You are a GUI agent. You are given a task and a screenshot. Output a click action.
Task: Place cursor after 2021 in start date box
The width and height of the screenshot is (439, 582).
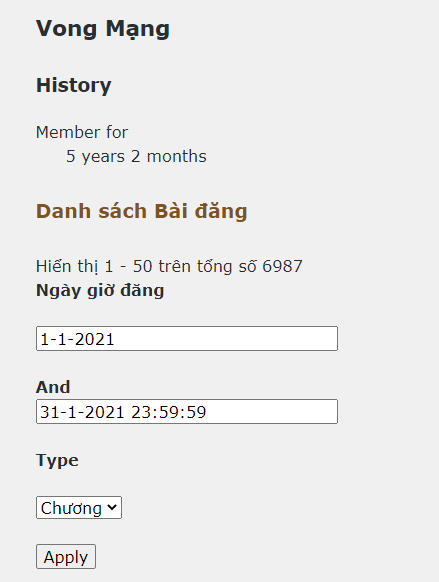click(115, 339)
